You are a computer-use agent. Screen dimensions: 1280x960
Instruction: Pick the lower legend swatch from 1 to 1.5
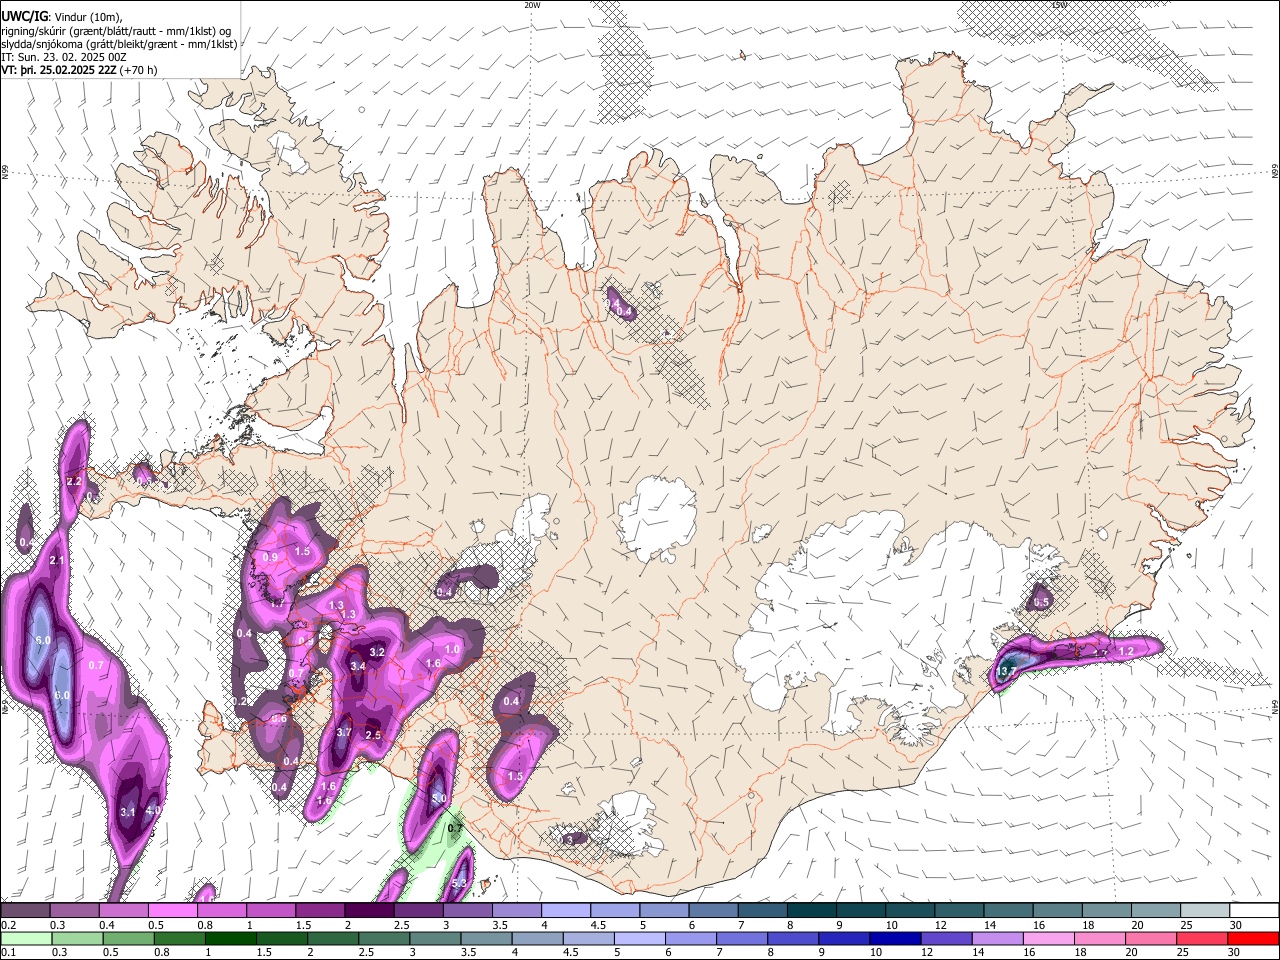coord(230,939)
